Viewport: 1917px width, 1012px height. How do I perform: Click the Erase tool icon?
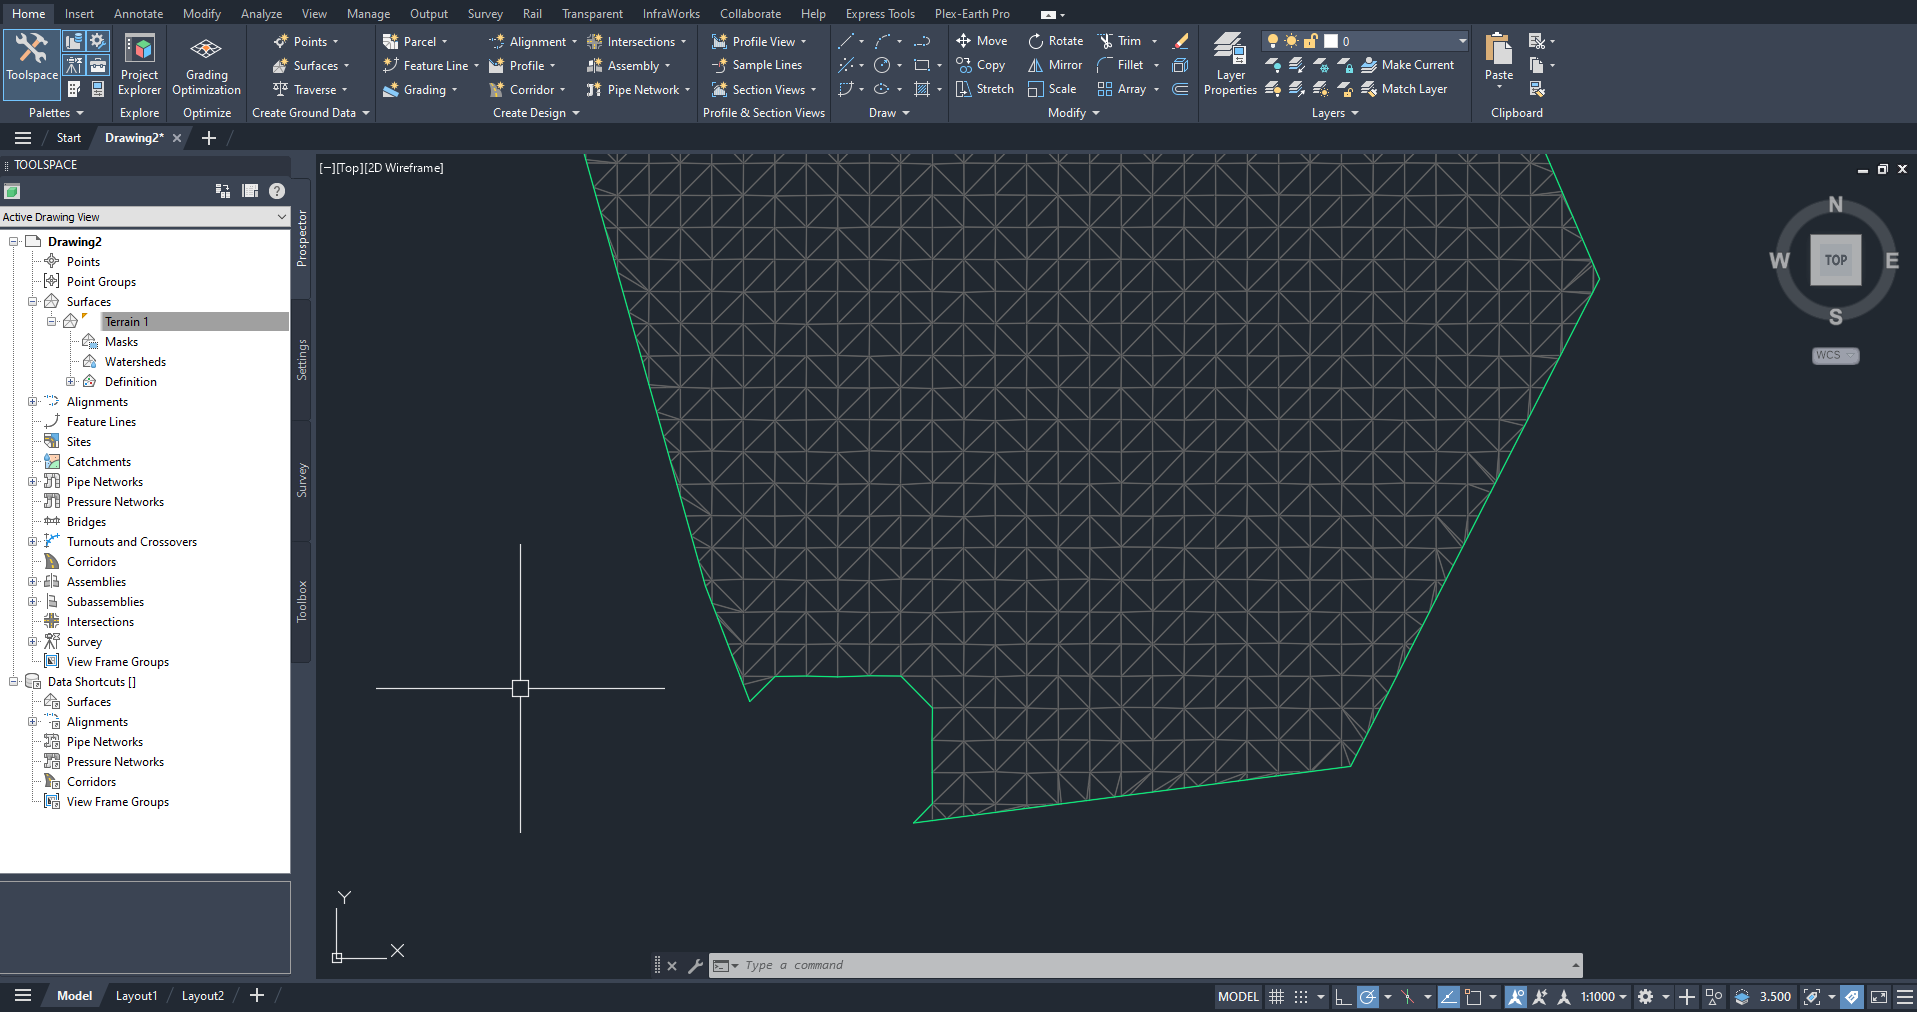point(1180,41)
